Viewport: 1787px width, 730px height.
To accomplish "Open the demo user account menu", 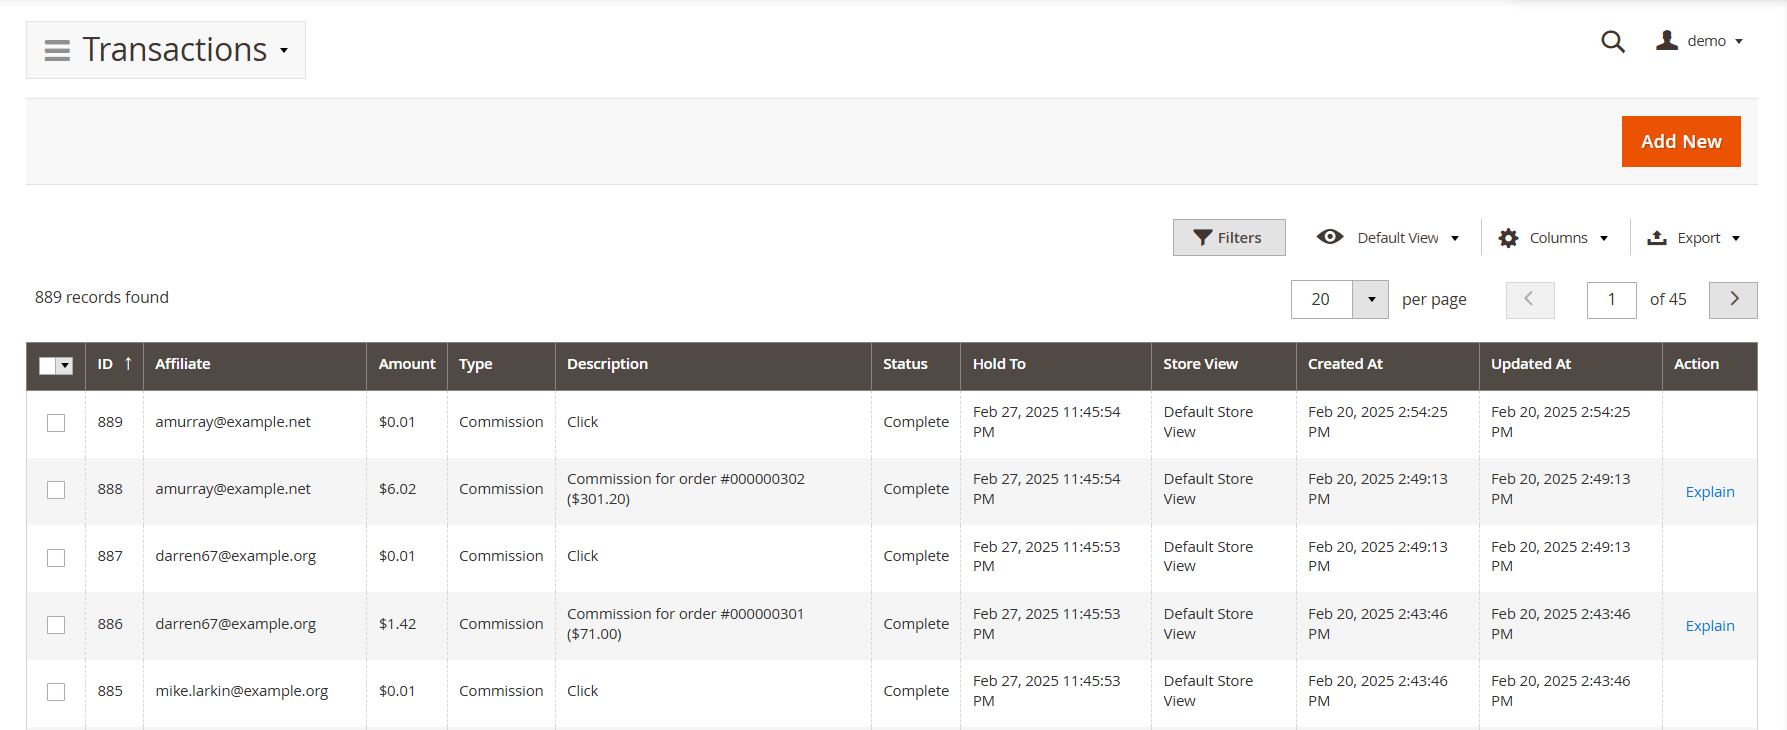I will tap(1699, 41).
